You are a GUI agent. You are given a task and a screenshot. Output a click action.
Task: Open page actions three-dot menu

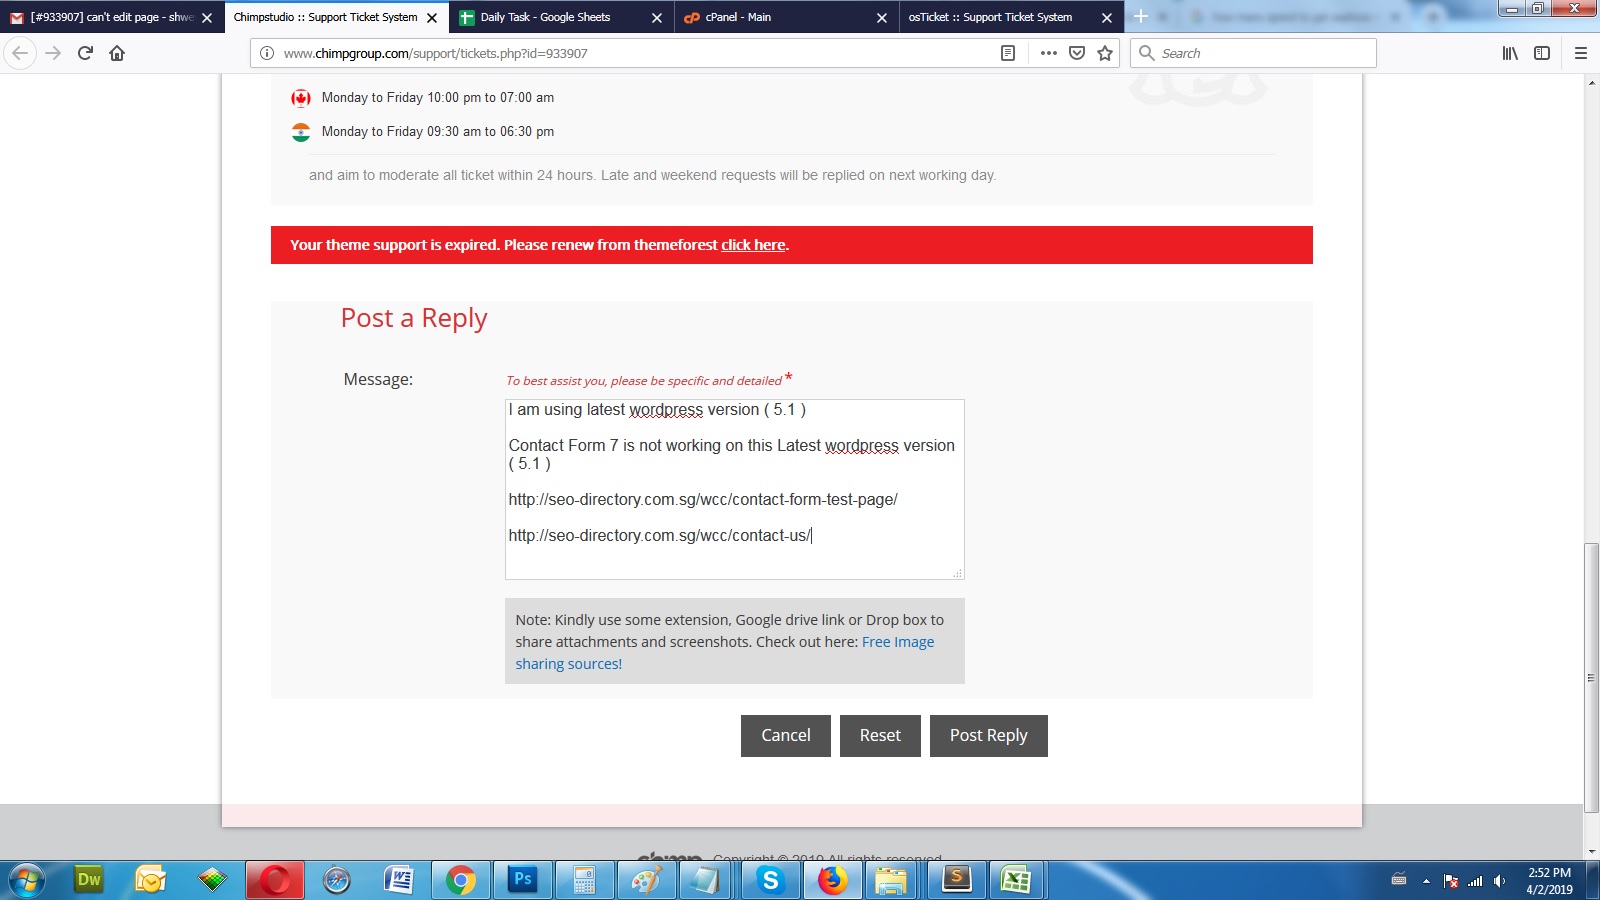pyautogui.click(x=1048, y=53)
